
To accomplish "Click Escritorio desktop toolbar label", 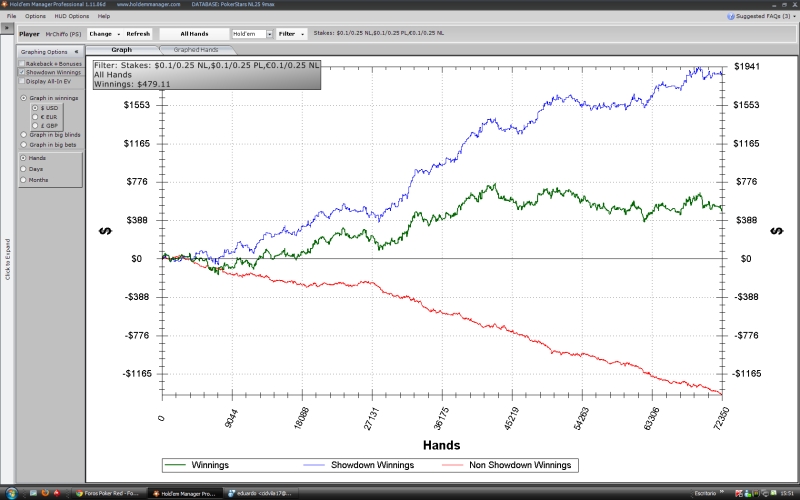I will 705,493.
